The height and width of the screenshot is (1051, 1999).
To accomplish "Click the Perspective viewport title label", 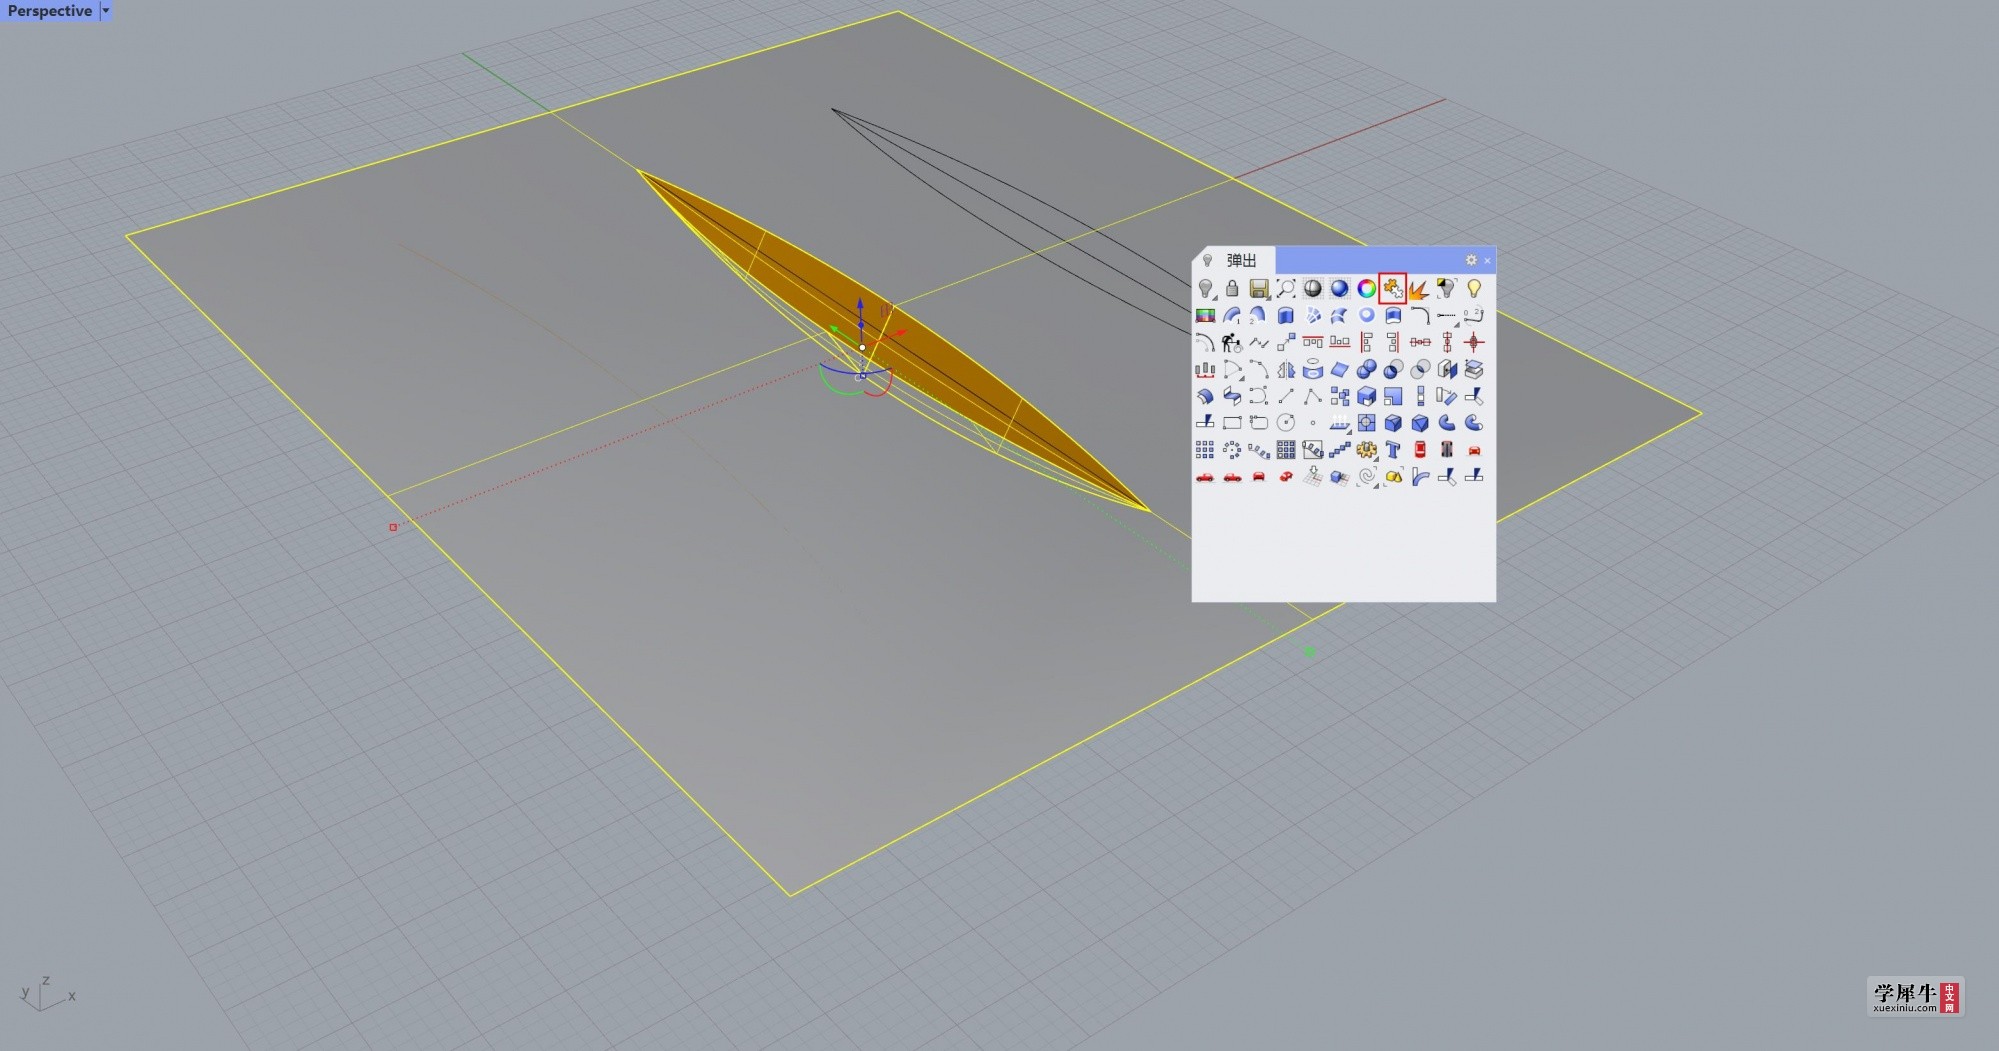I will 49,11.
